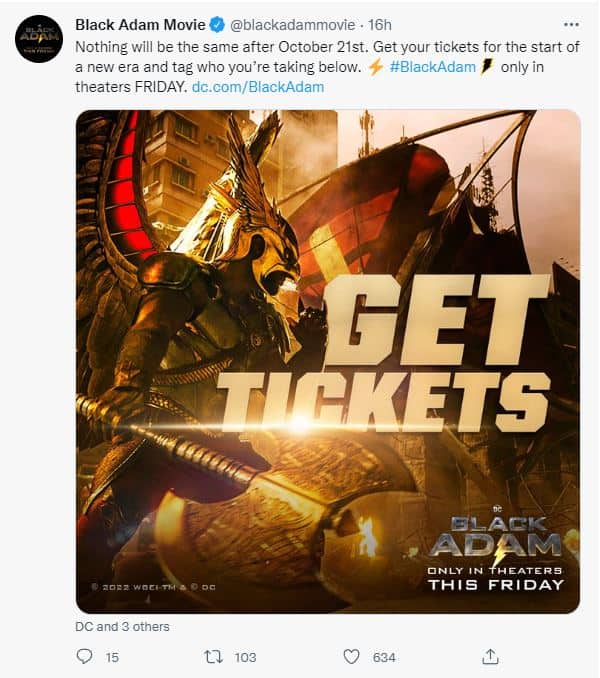Click the like count 634
The width and height of the screenshot is (600, 678).
[384, 658]
